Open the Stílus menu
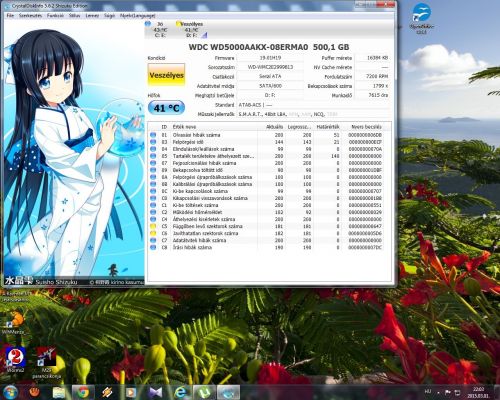The width and height of the screenshot is (500, 400). click(x=75, y=16)
